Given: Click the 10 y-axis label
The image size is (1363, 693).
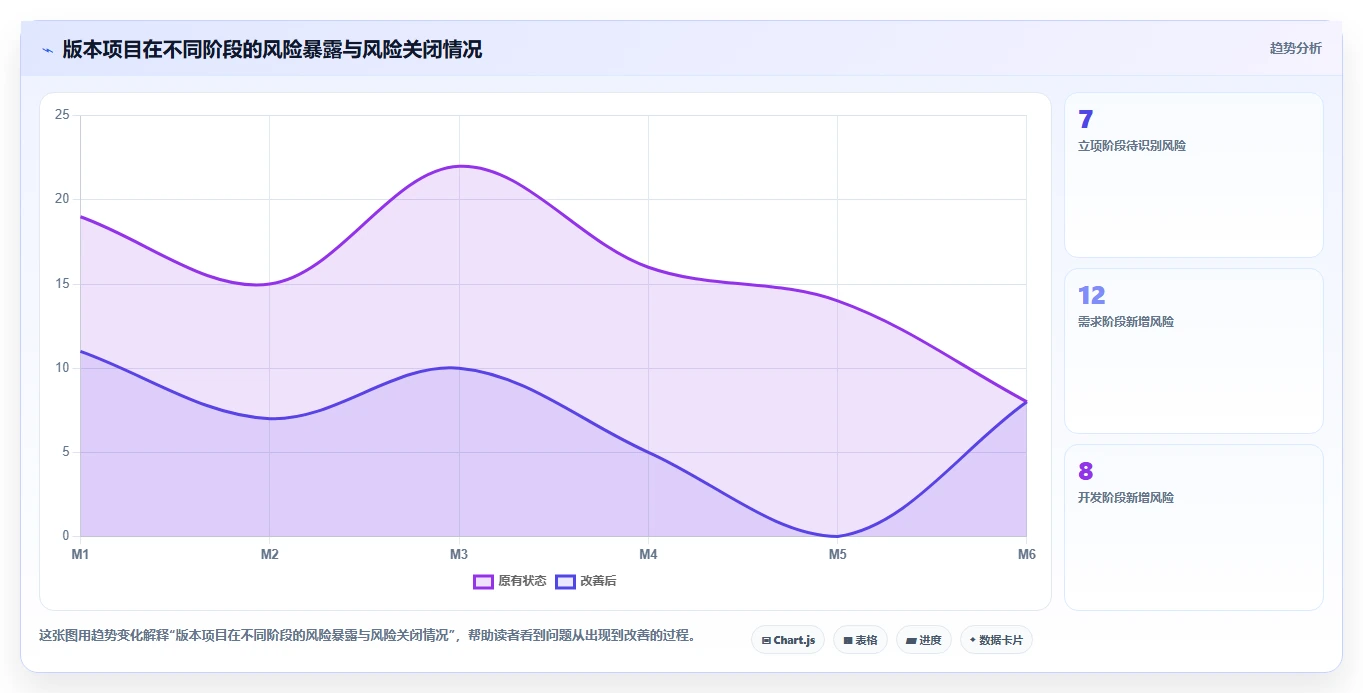Looking at the screenshot, I should (62, 368).
